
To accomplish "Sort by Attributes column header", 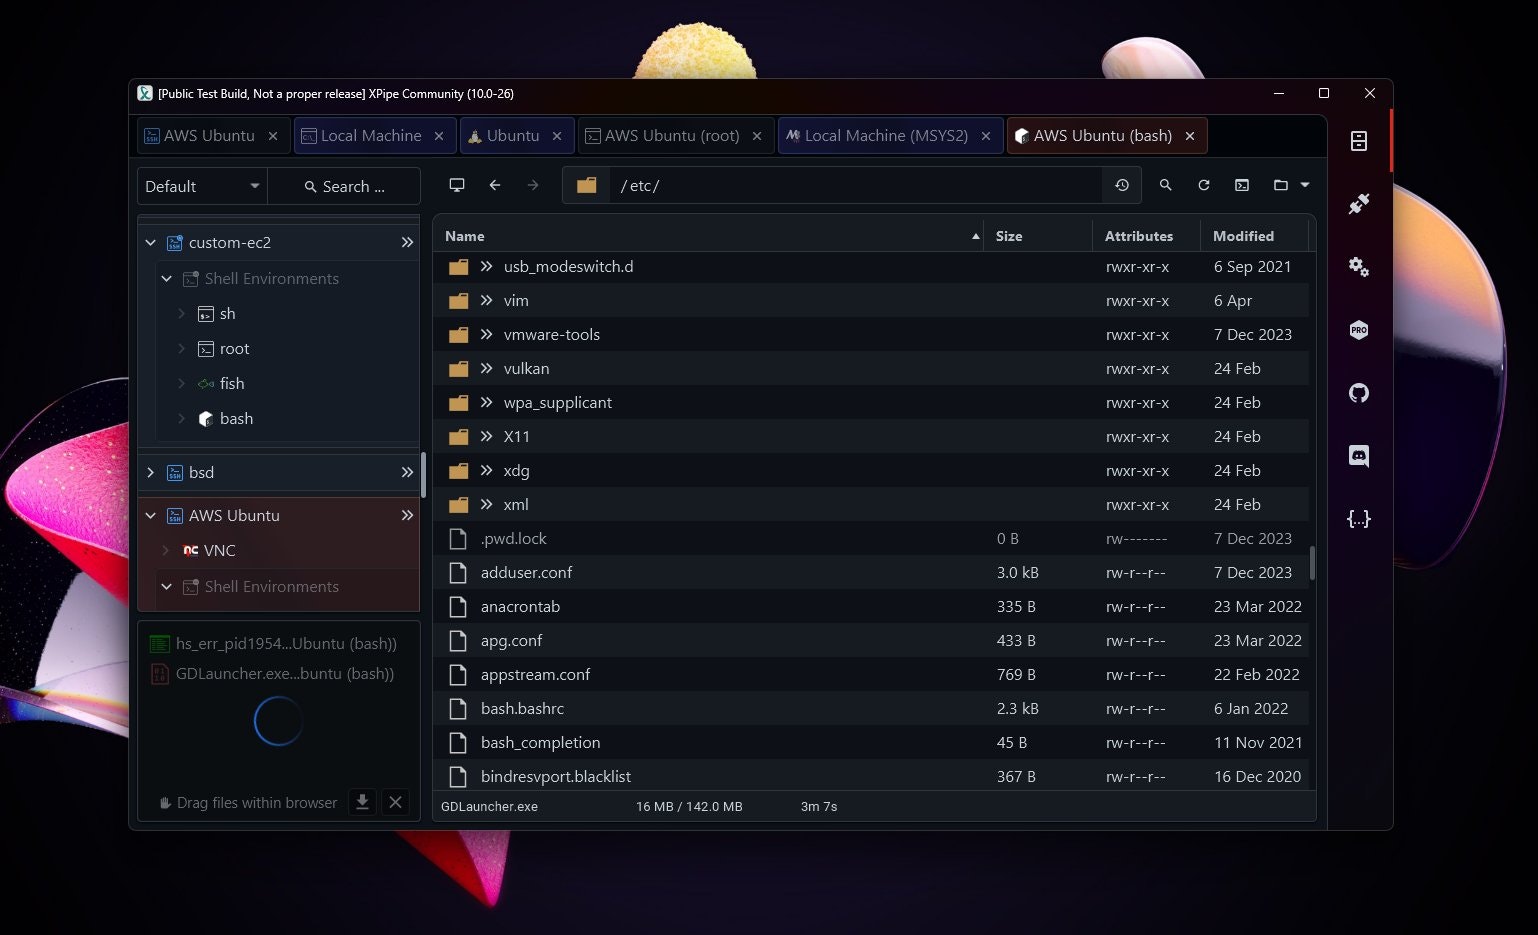I will pos(1146,236).
